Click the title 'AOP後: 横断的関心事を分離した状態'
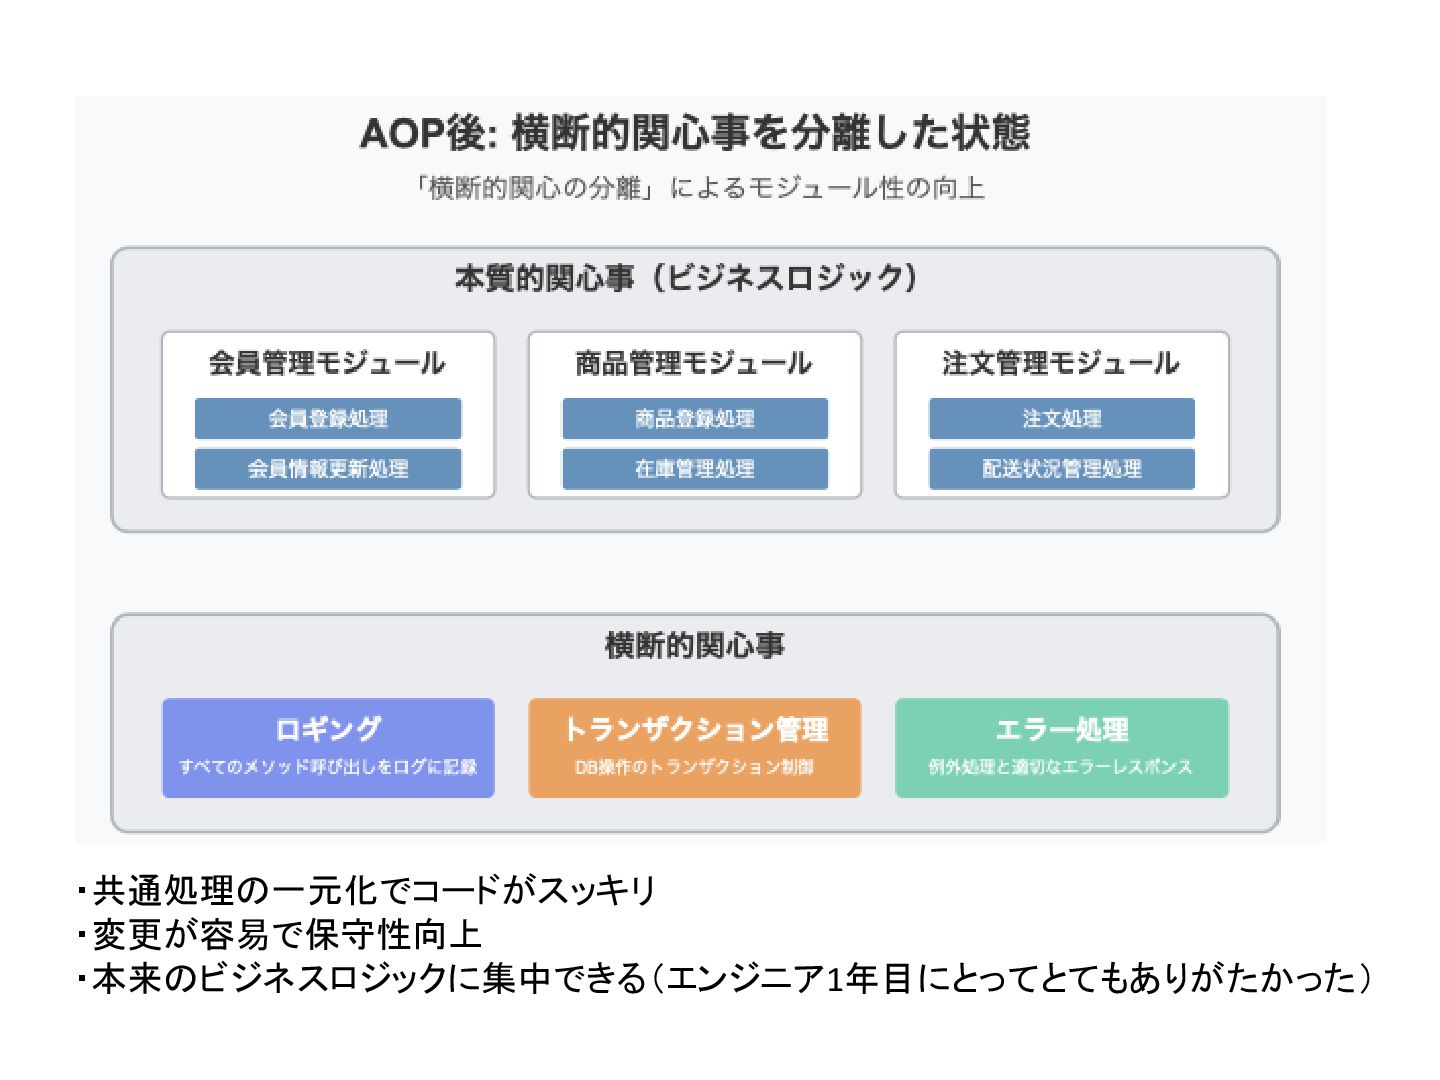This screenshot has width=1440, height=1080. tap(695, 133)
